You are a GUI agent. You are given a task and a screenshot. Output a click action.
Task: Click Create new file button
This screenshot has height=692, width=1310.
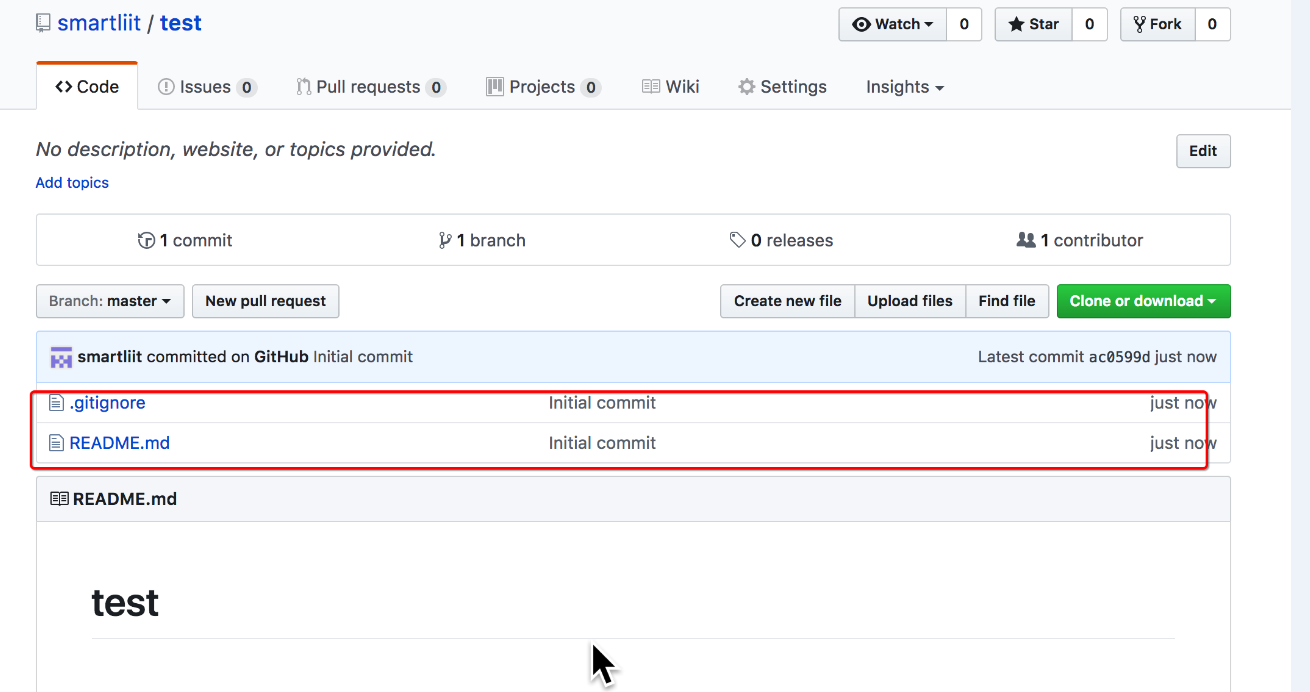pos(788,301)
